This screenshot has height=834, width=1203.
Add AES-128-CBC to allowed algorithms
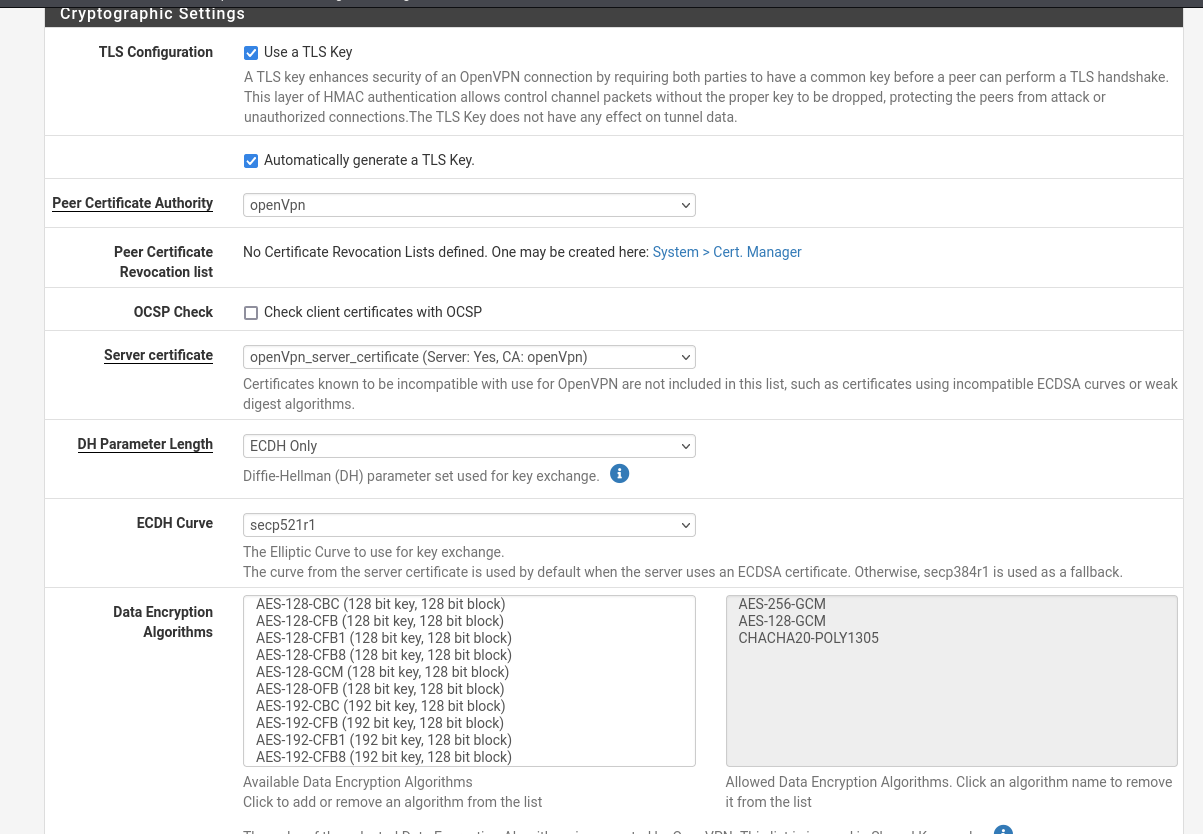coord(380,604)
